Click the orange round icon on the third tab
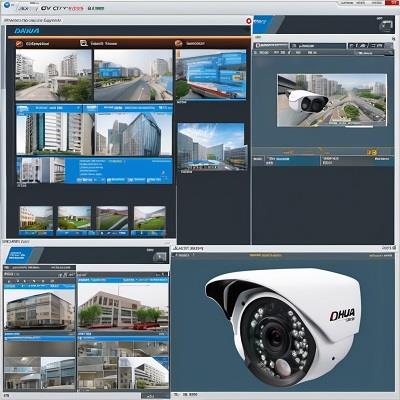 click(x=179, y=43)
